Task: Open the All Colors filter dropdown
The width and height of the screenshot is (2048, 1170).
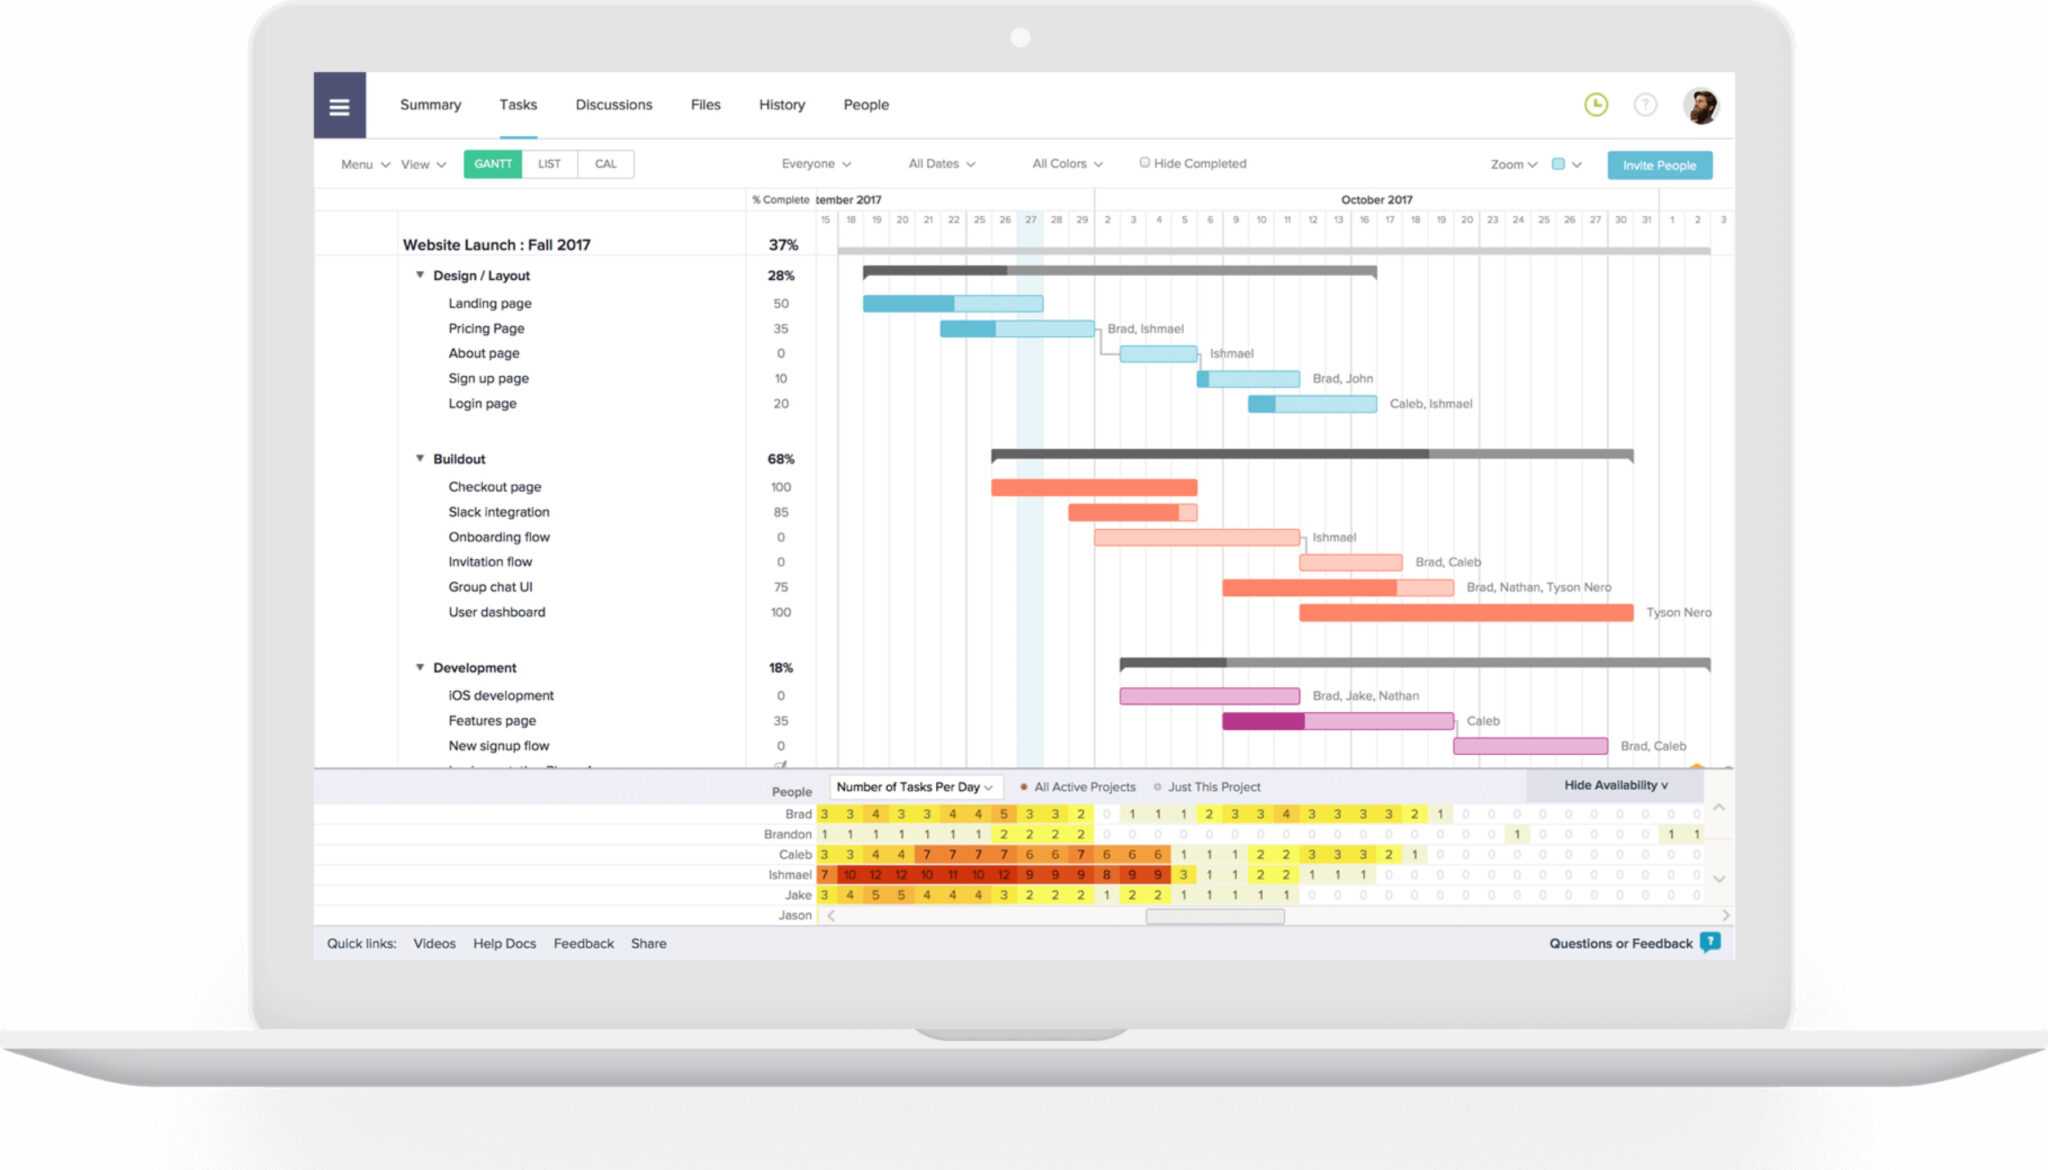Action: [x=1062, y=163]
